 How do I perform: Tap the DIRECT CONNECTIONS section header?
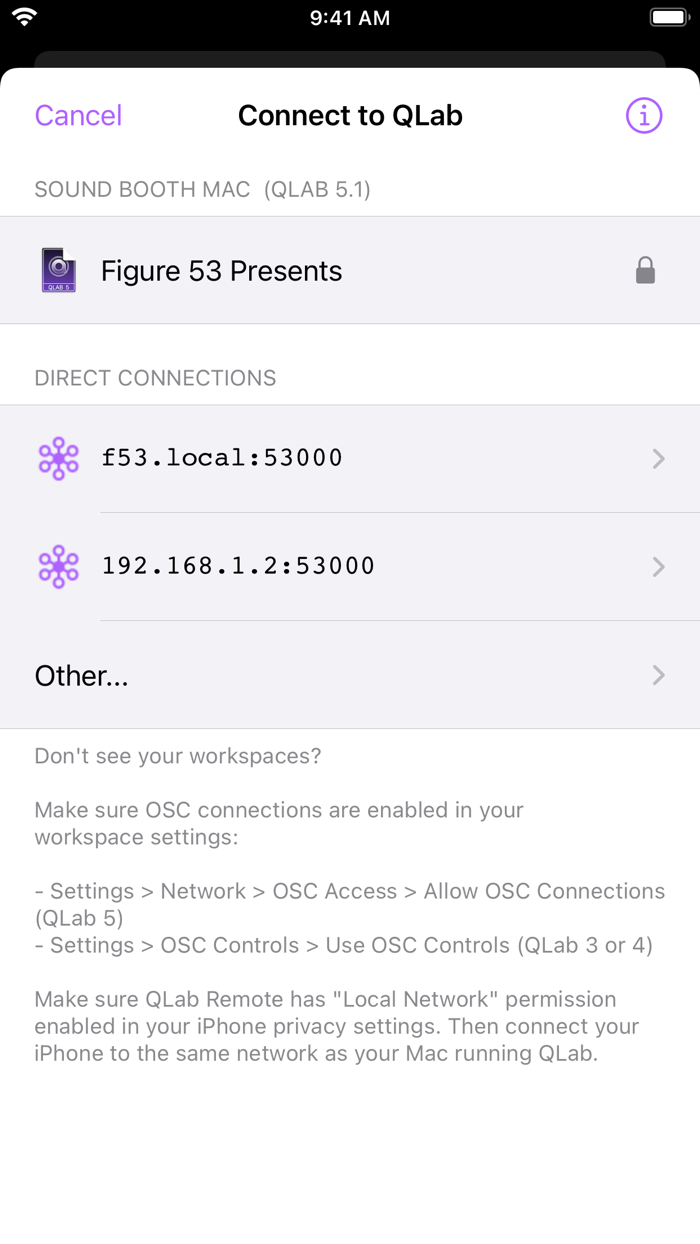point(155,378)
